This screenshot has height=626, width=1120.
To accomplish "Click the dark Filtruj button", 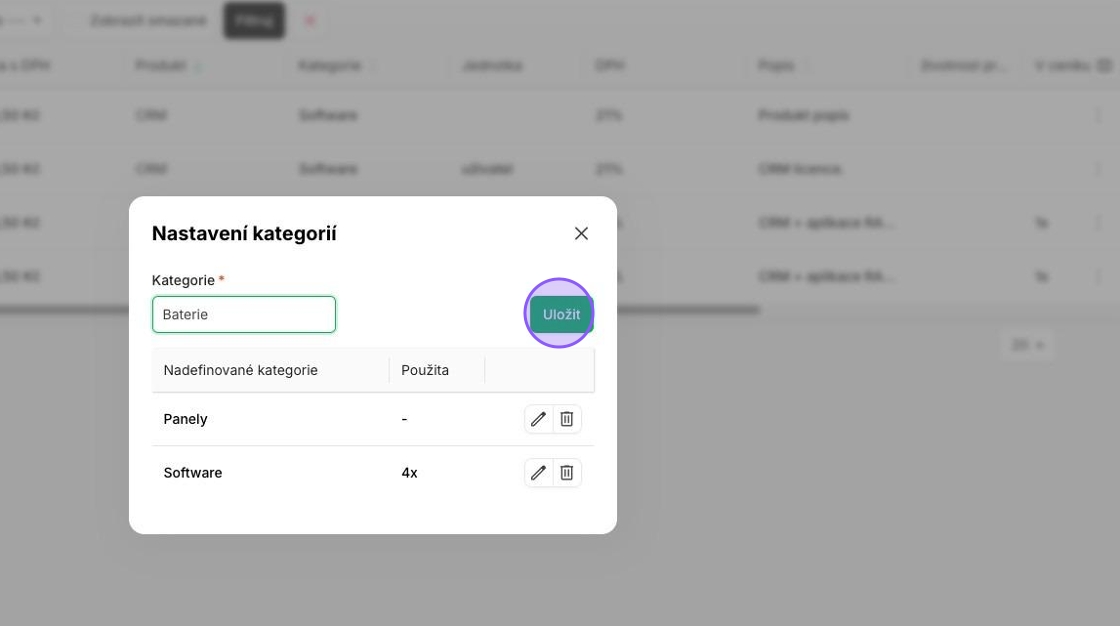I will [254, 20].
